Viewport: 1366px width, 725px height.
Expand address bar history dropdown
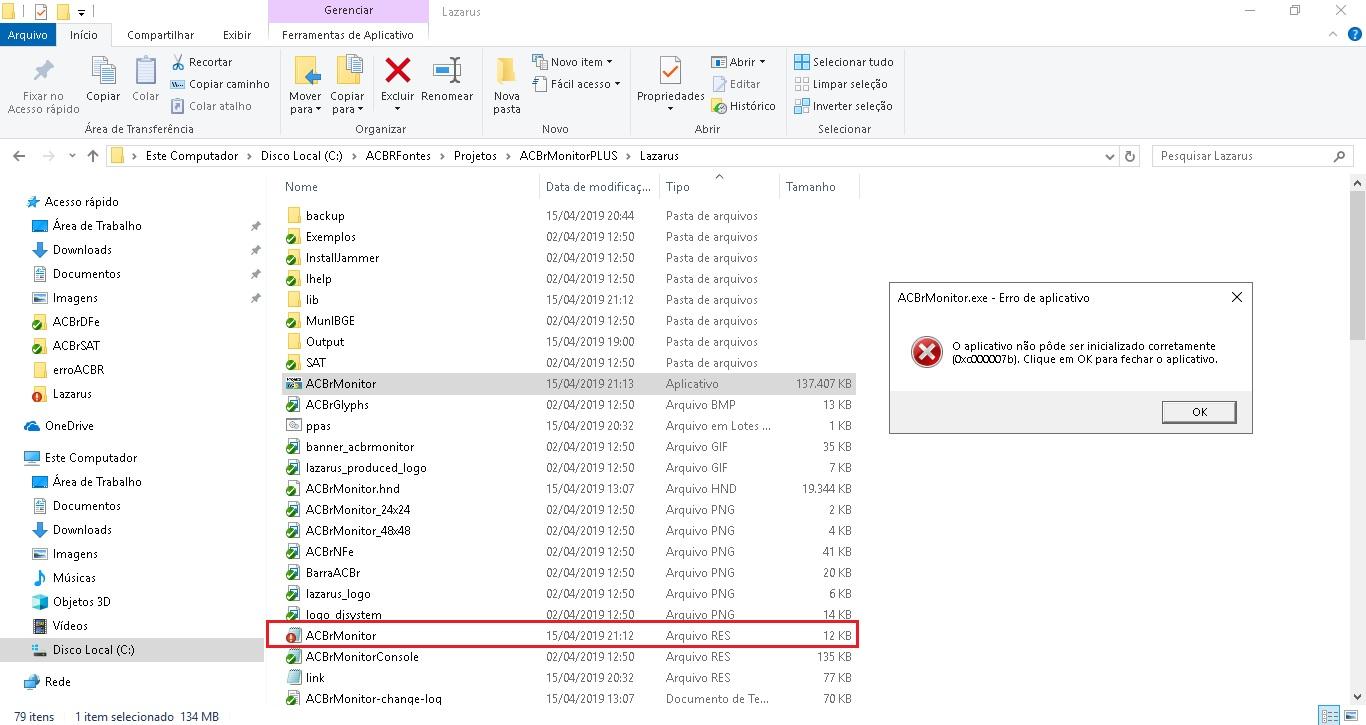point(1109,156)
